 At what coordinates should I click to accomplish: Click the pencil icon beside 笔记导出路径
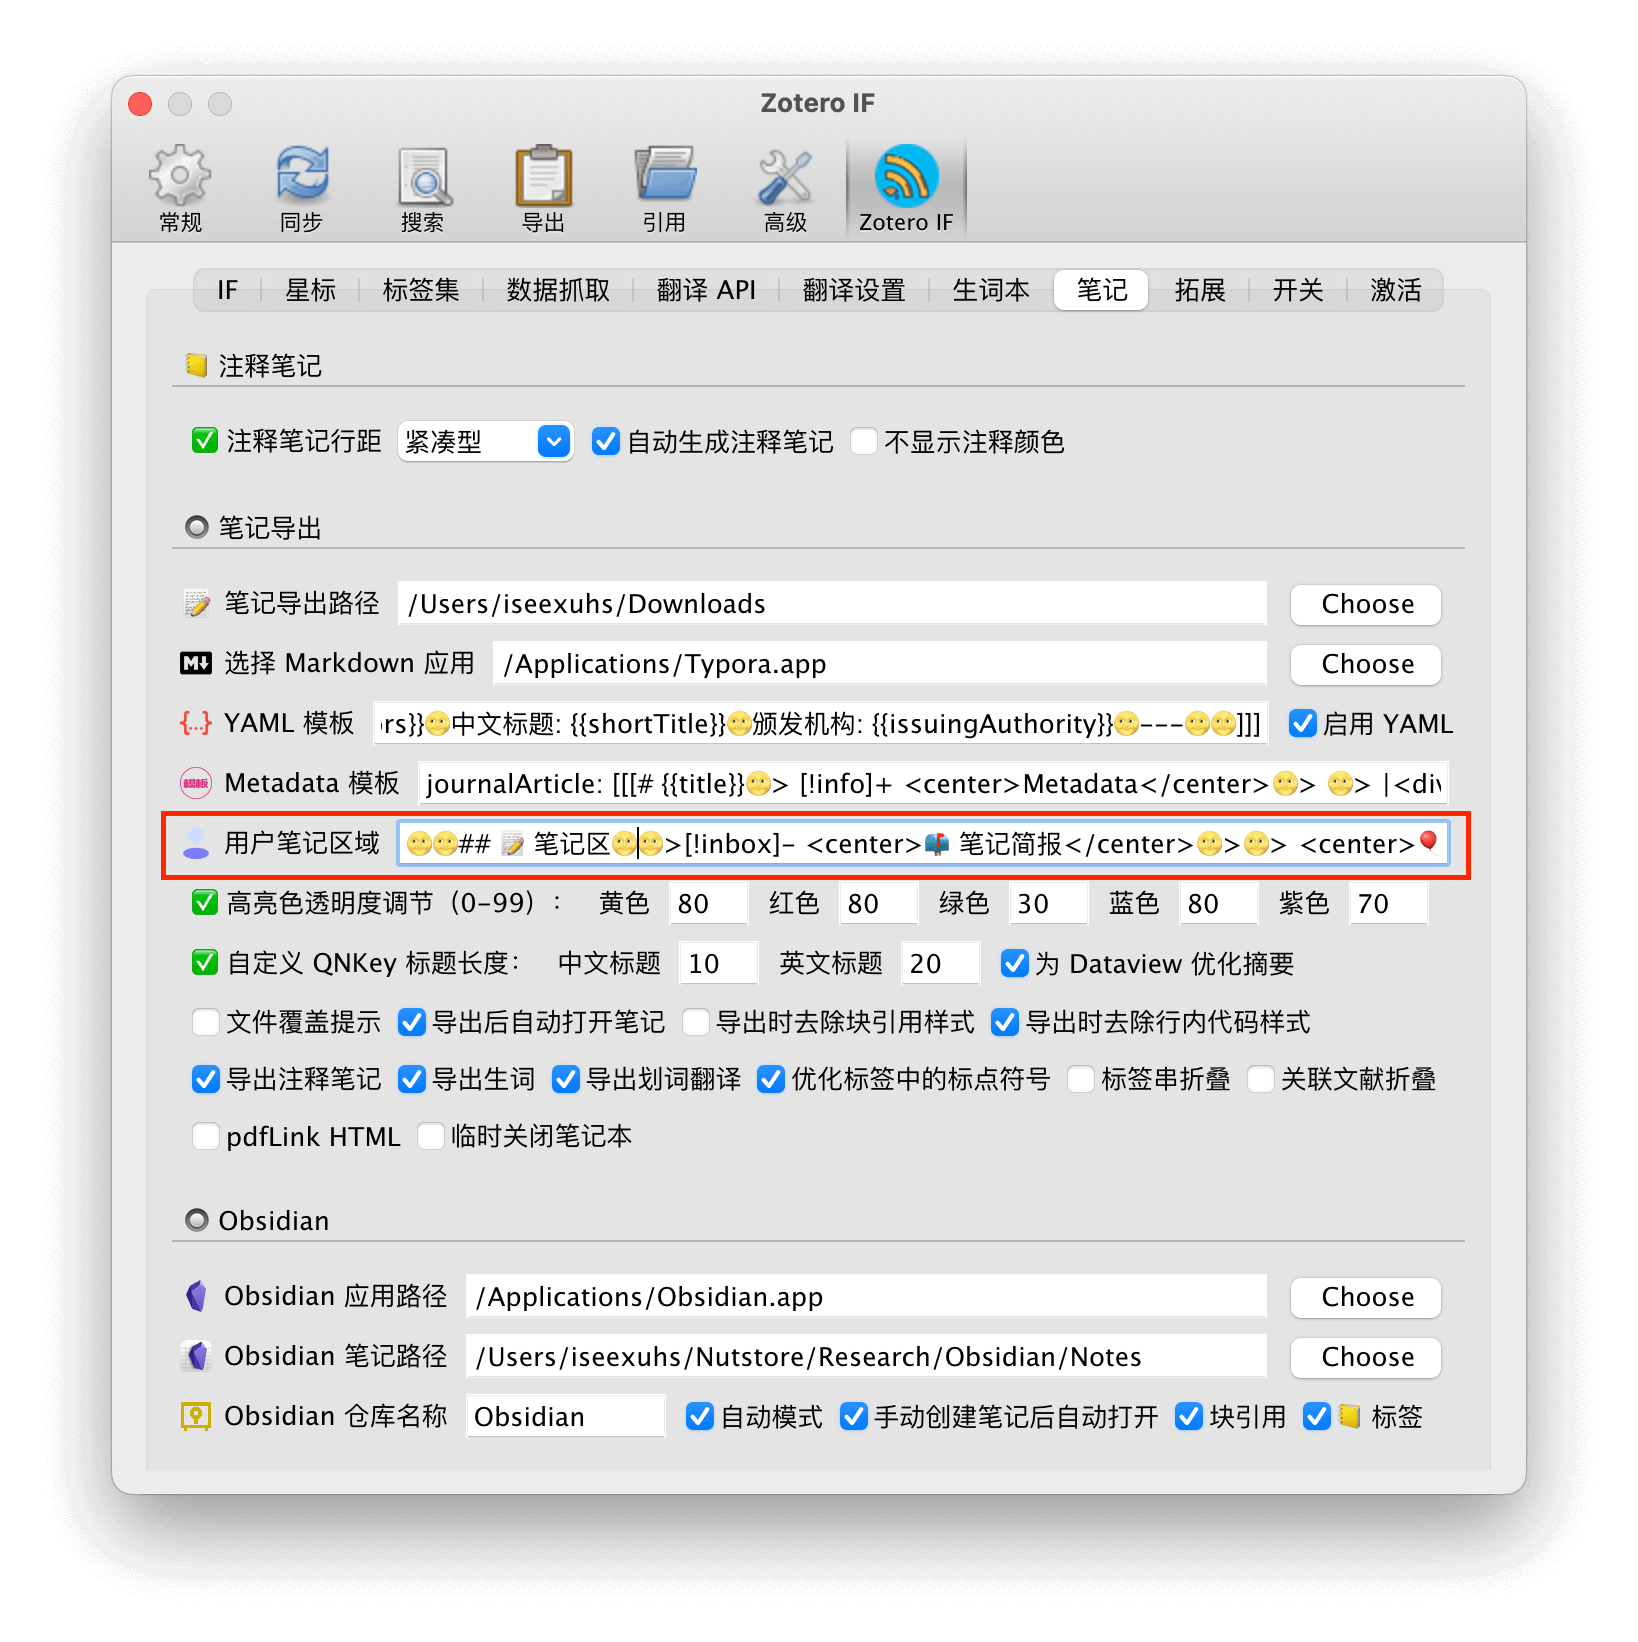pyautogui.click(x=196, y=603)
